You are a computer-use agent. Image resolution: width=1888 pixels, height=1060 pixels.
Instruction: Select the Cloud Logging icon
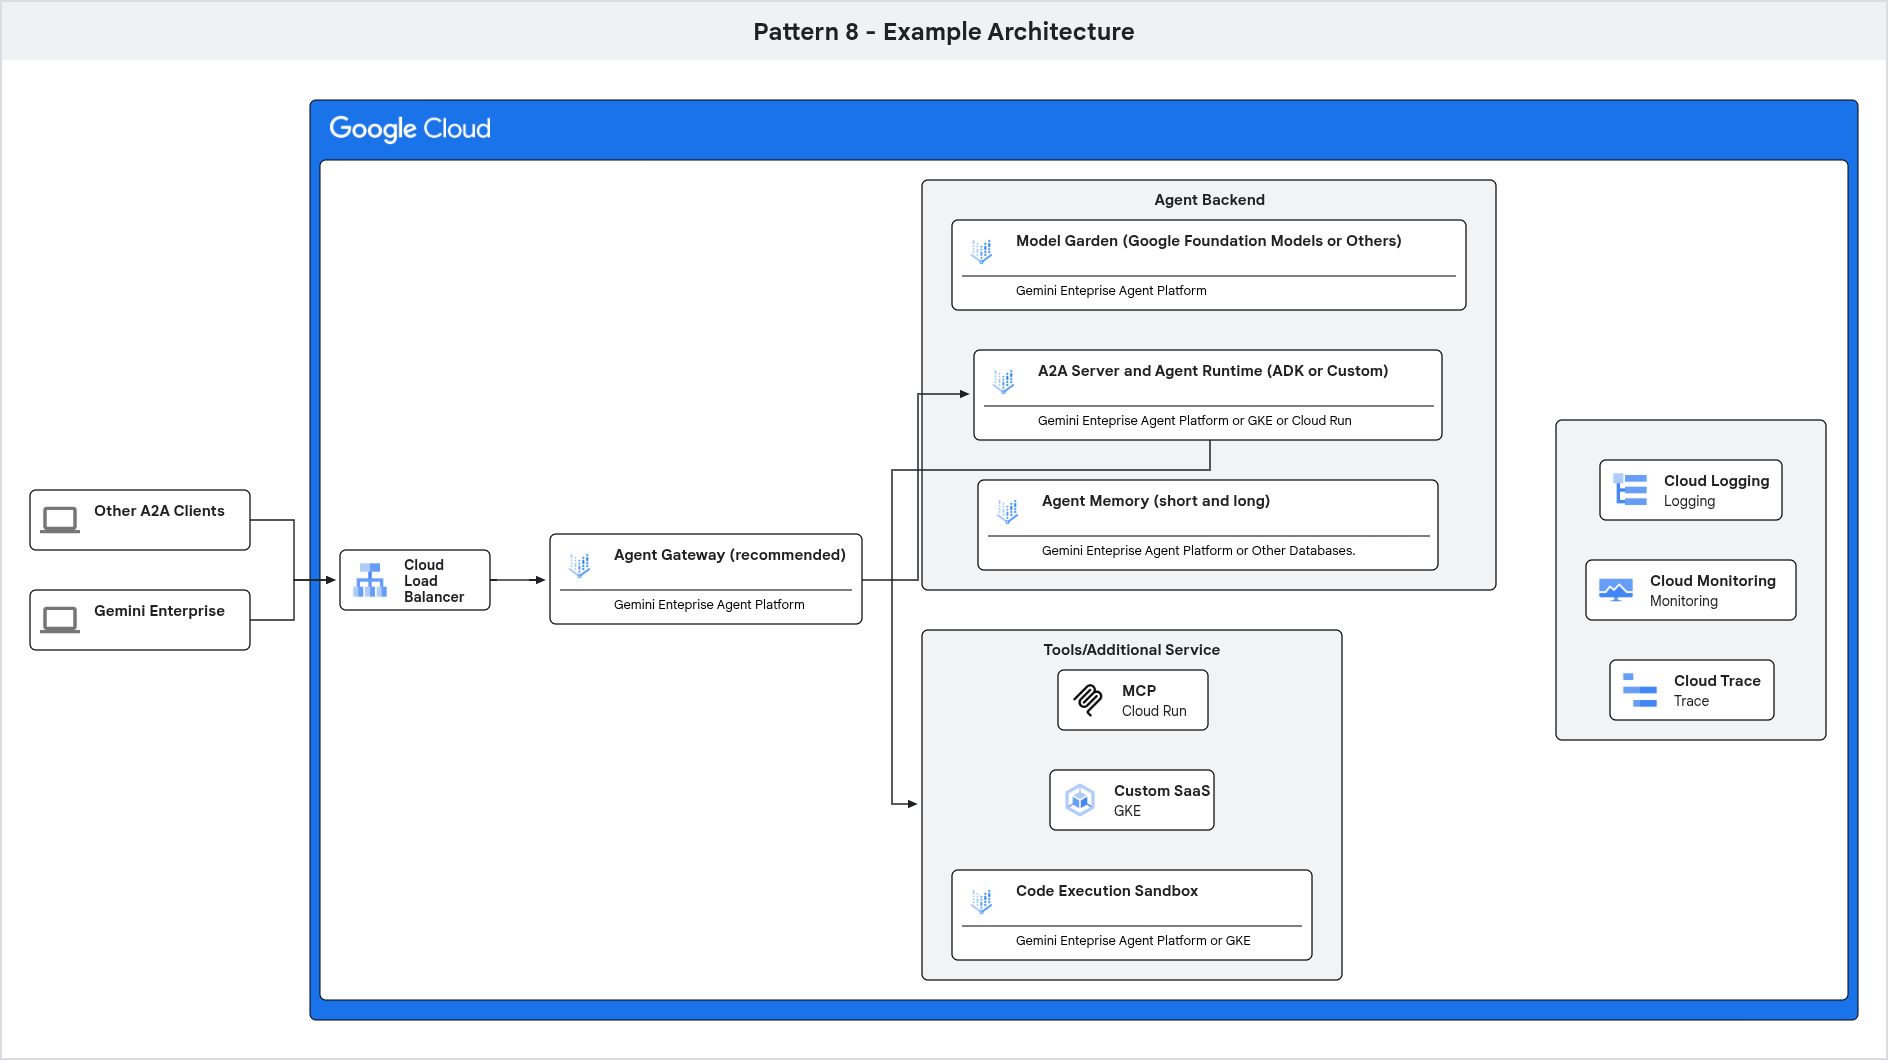(x=1630, y=490)
